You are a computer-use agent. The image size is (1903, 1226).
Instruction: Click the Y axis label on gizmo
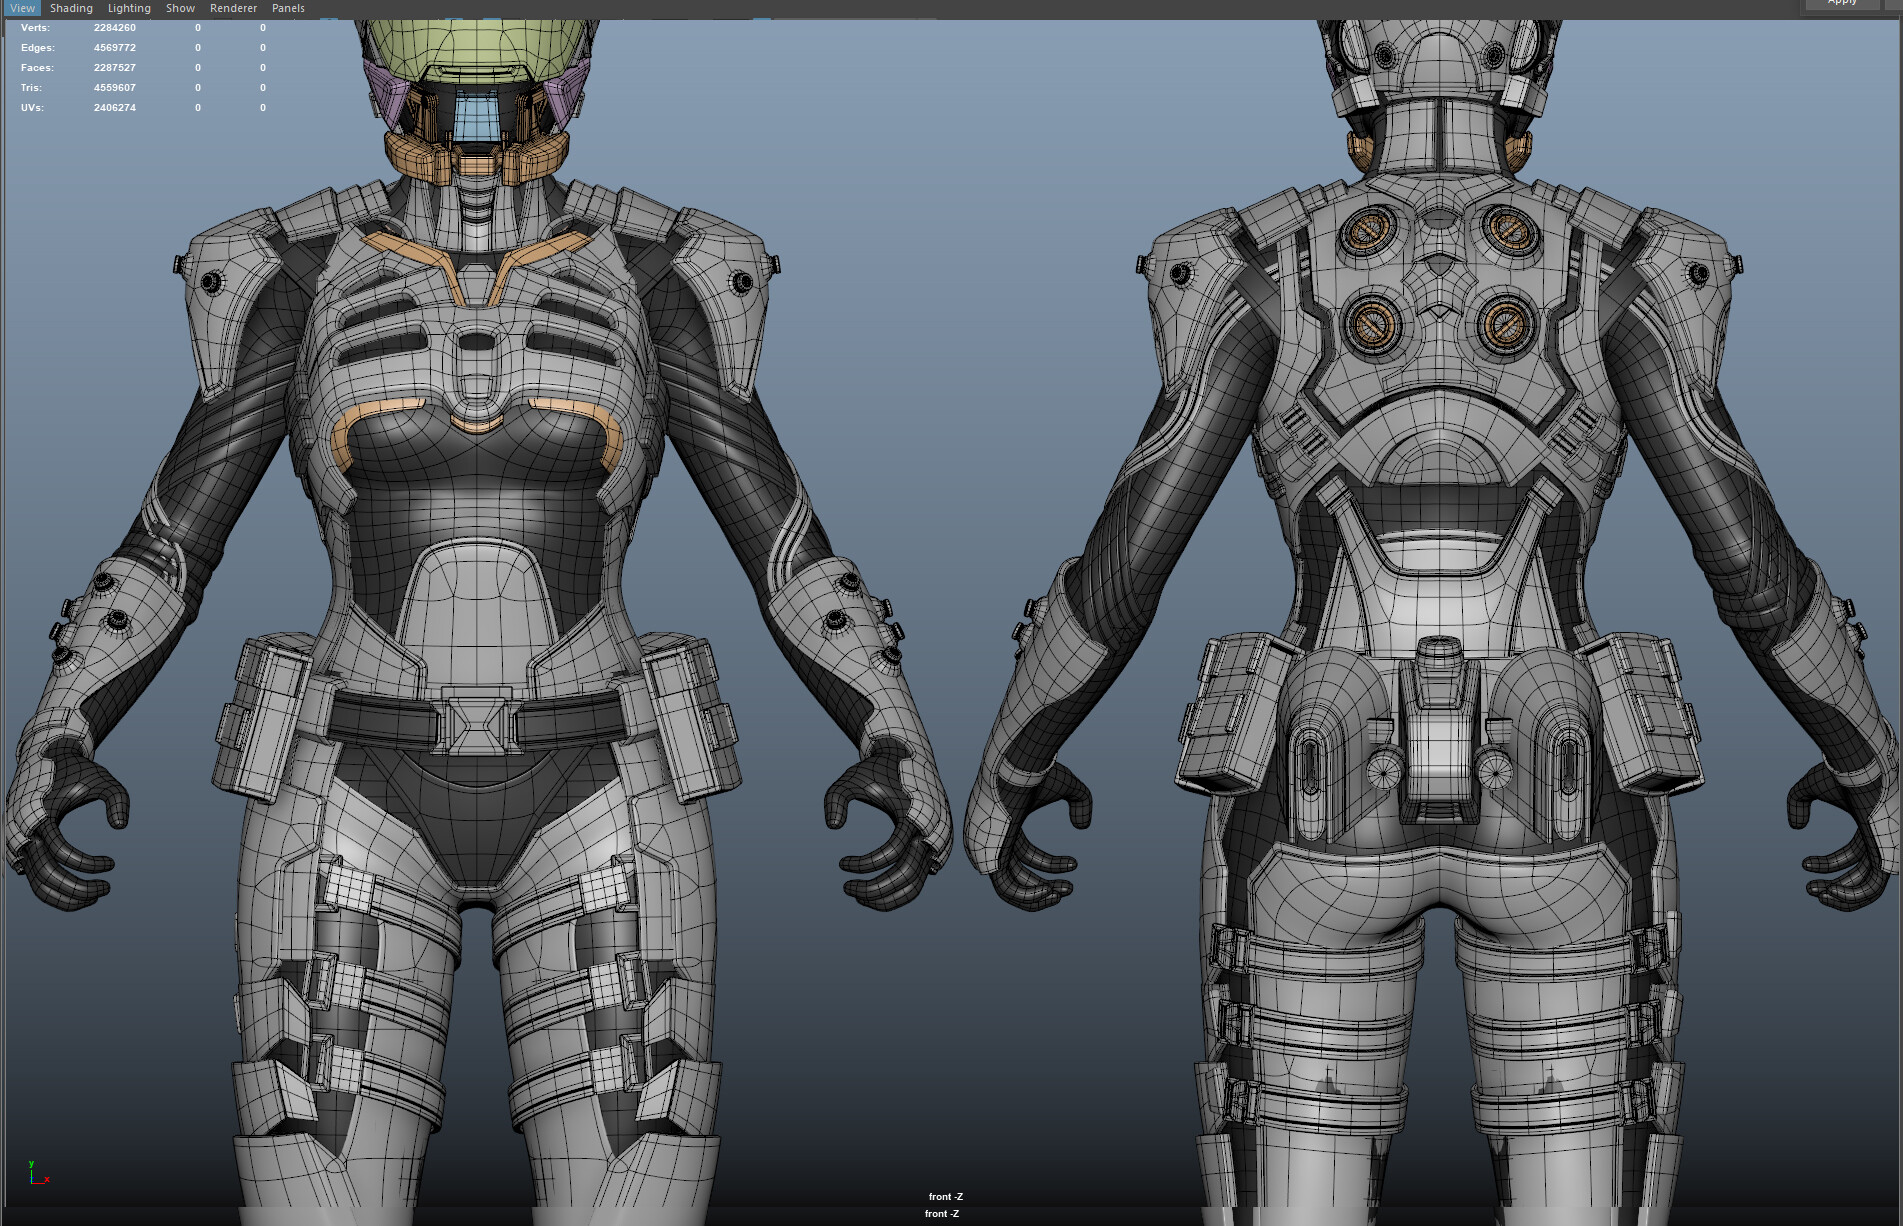pyautogui.click(x=31, y=1163)
